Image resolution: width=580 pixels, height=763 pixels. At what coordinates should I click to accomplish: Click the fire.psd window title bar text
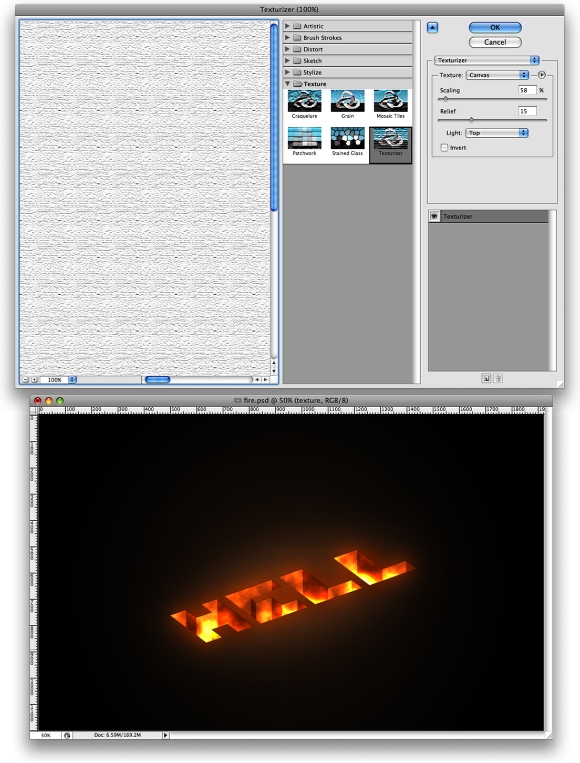point(295,400)
